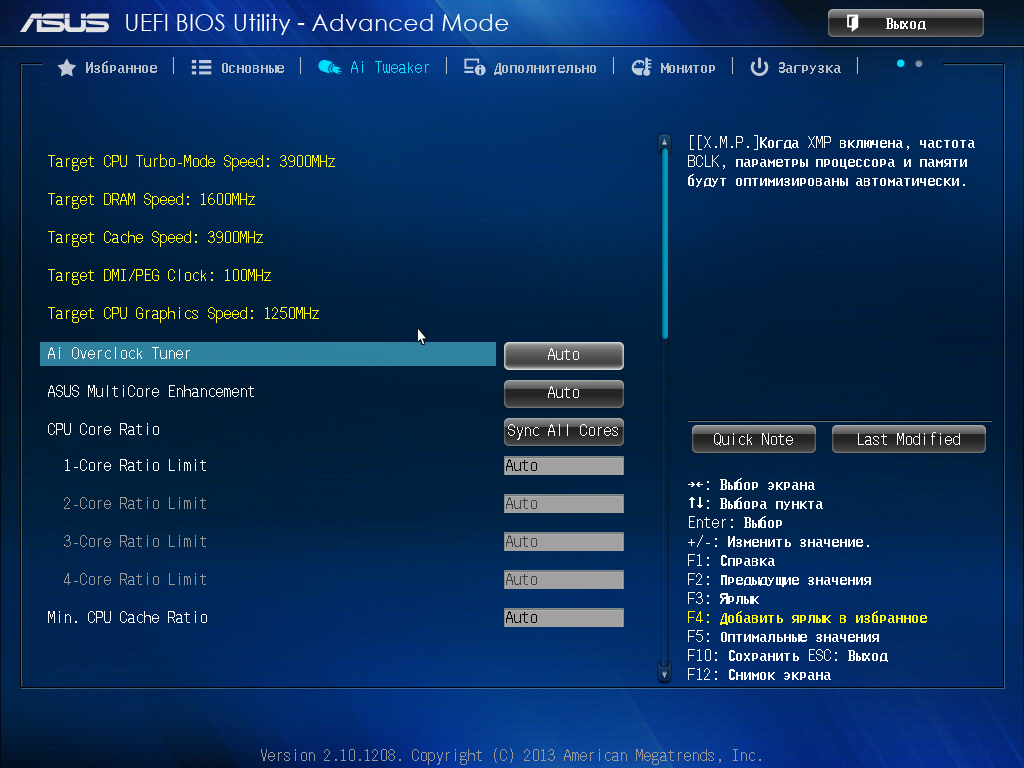The image size is (1024, 768).
Task: Click the F3 Ярлык hint
Action: pyautogui.click(x=723, y=599)
